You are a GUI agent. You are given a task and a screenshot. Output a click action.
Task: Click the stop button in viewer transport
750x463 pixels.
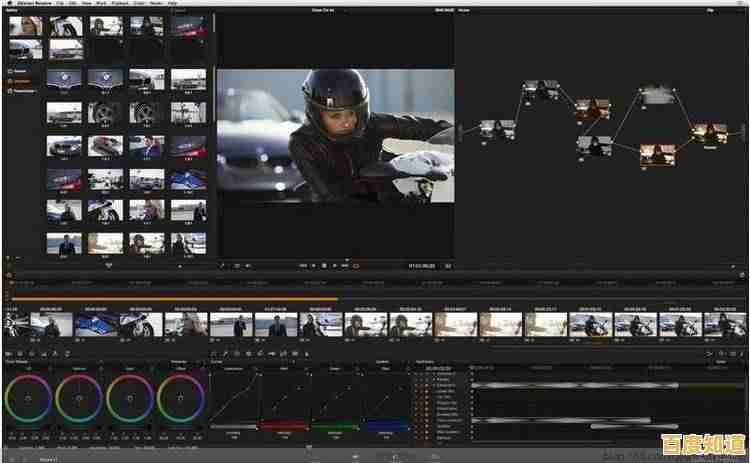point(322,266)
